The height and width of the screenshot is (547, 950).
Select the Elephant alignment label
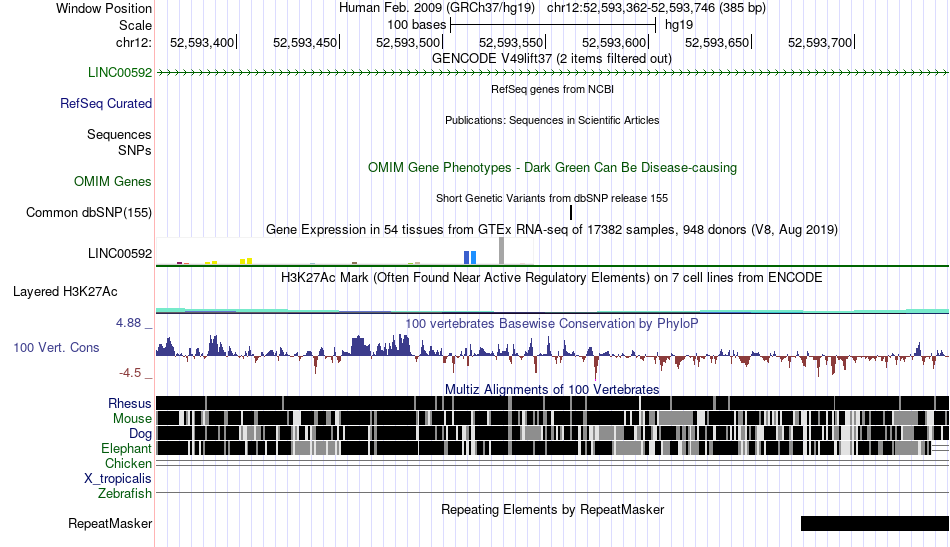(126, 449)
